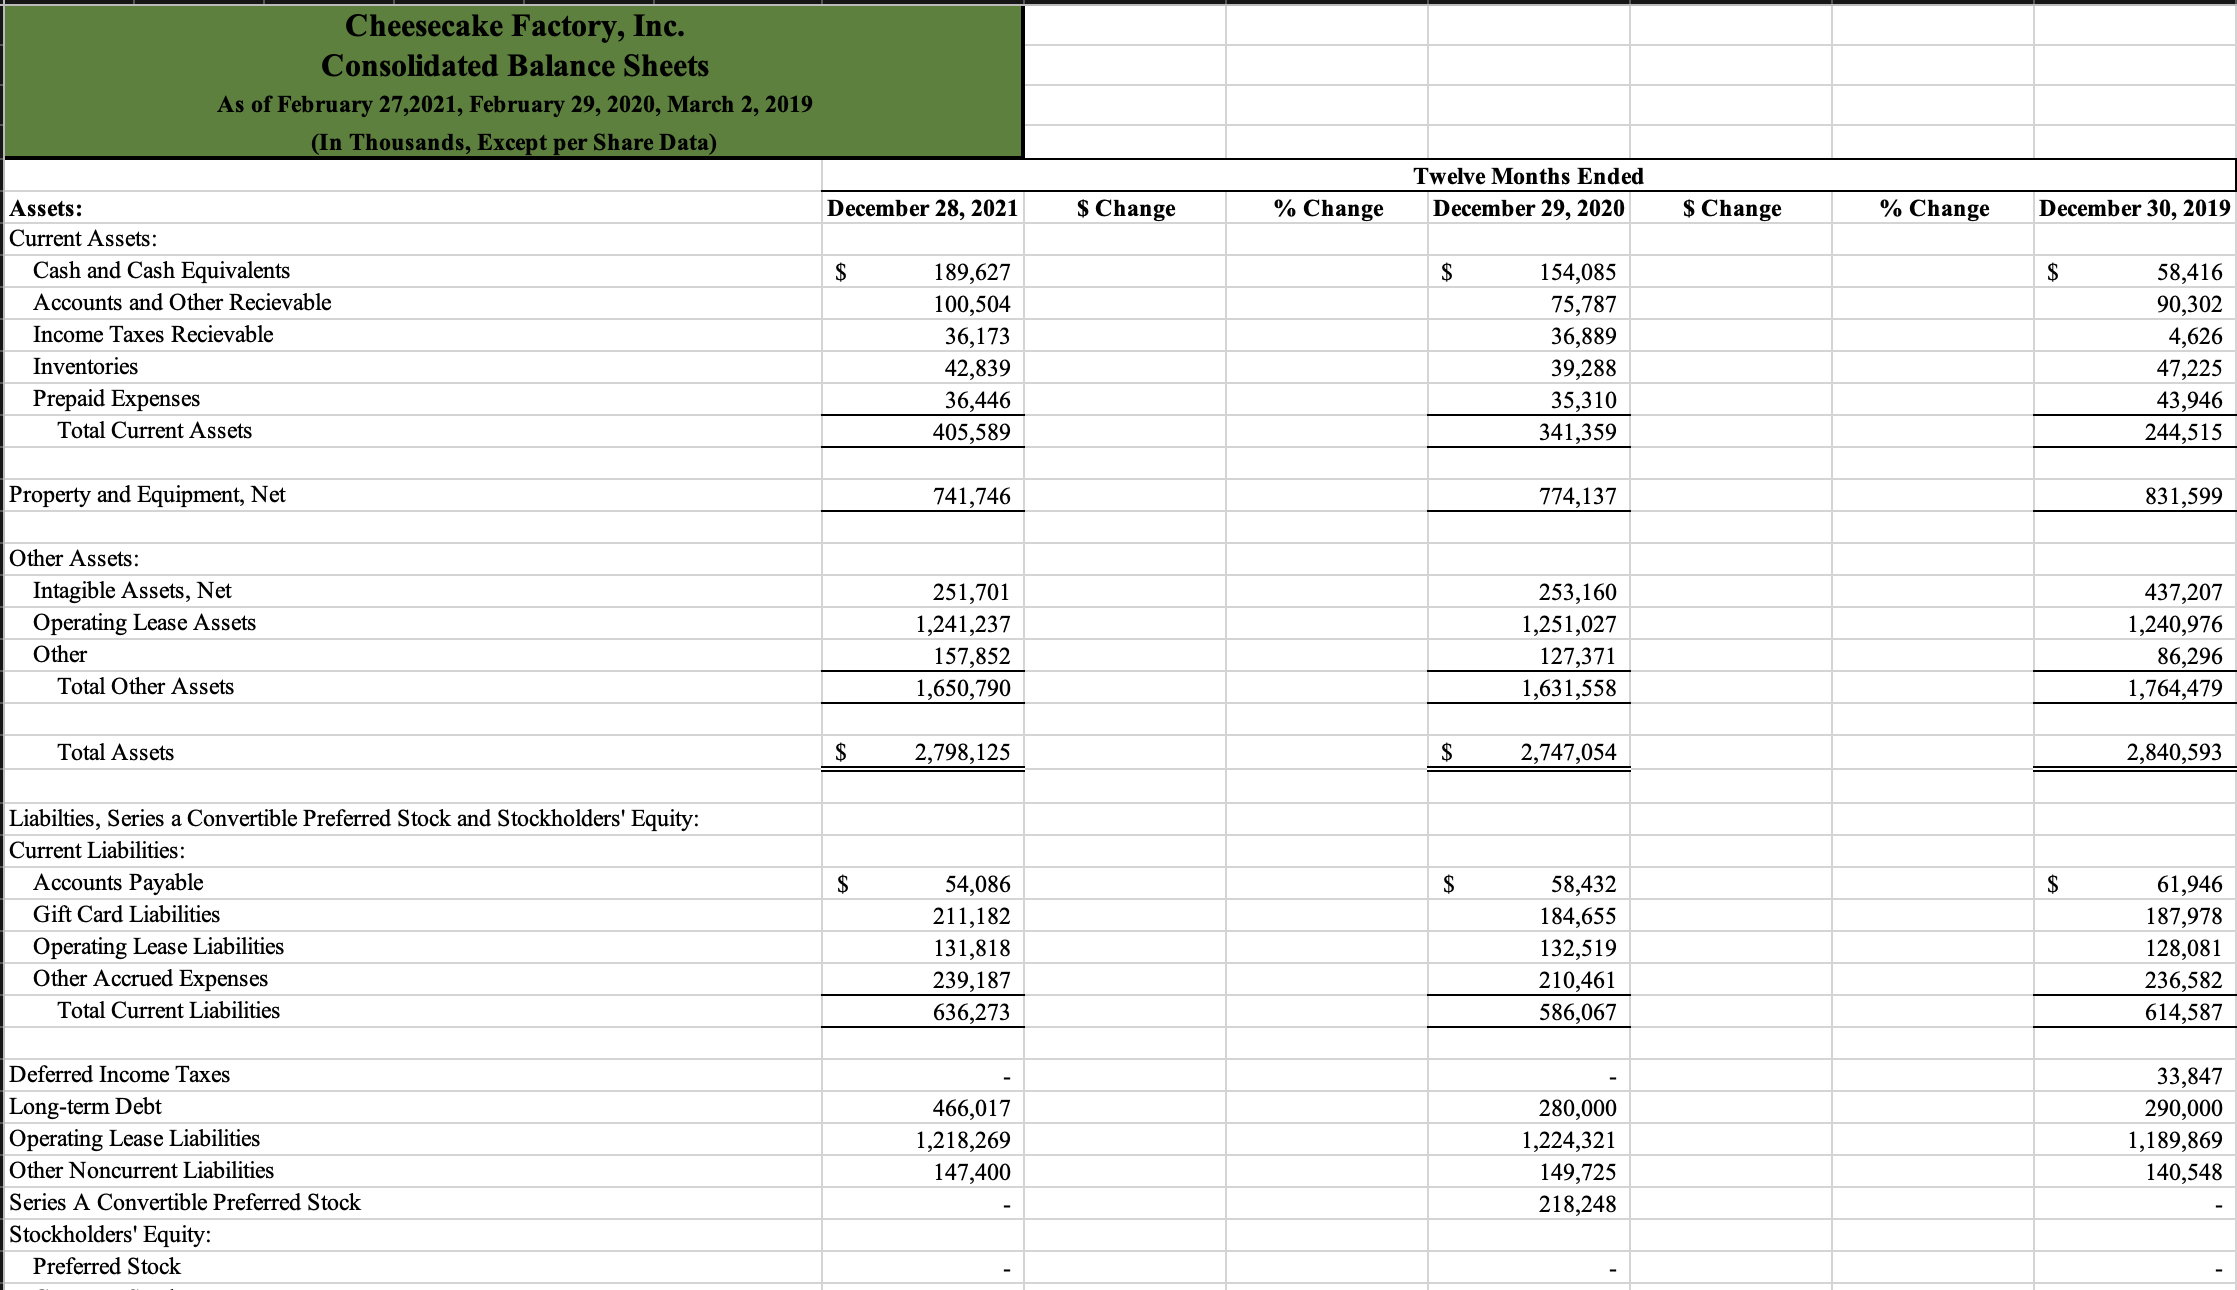Select the Total Other Assets value 1,650,790
Viewport: 2237px width, 1290px height.
962,687
